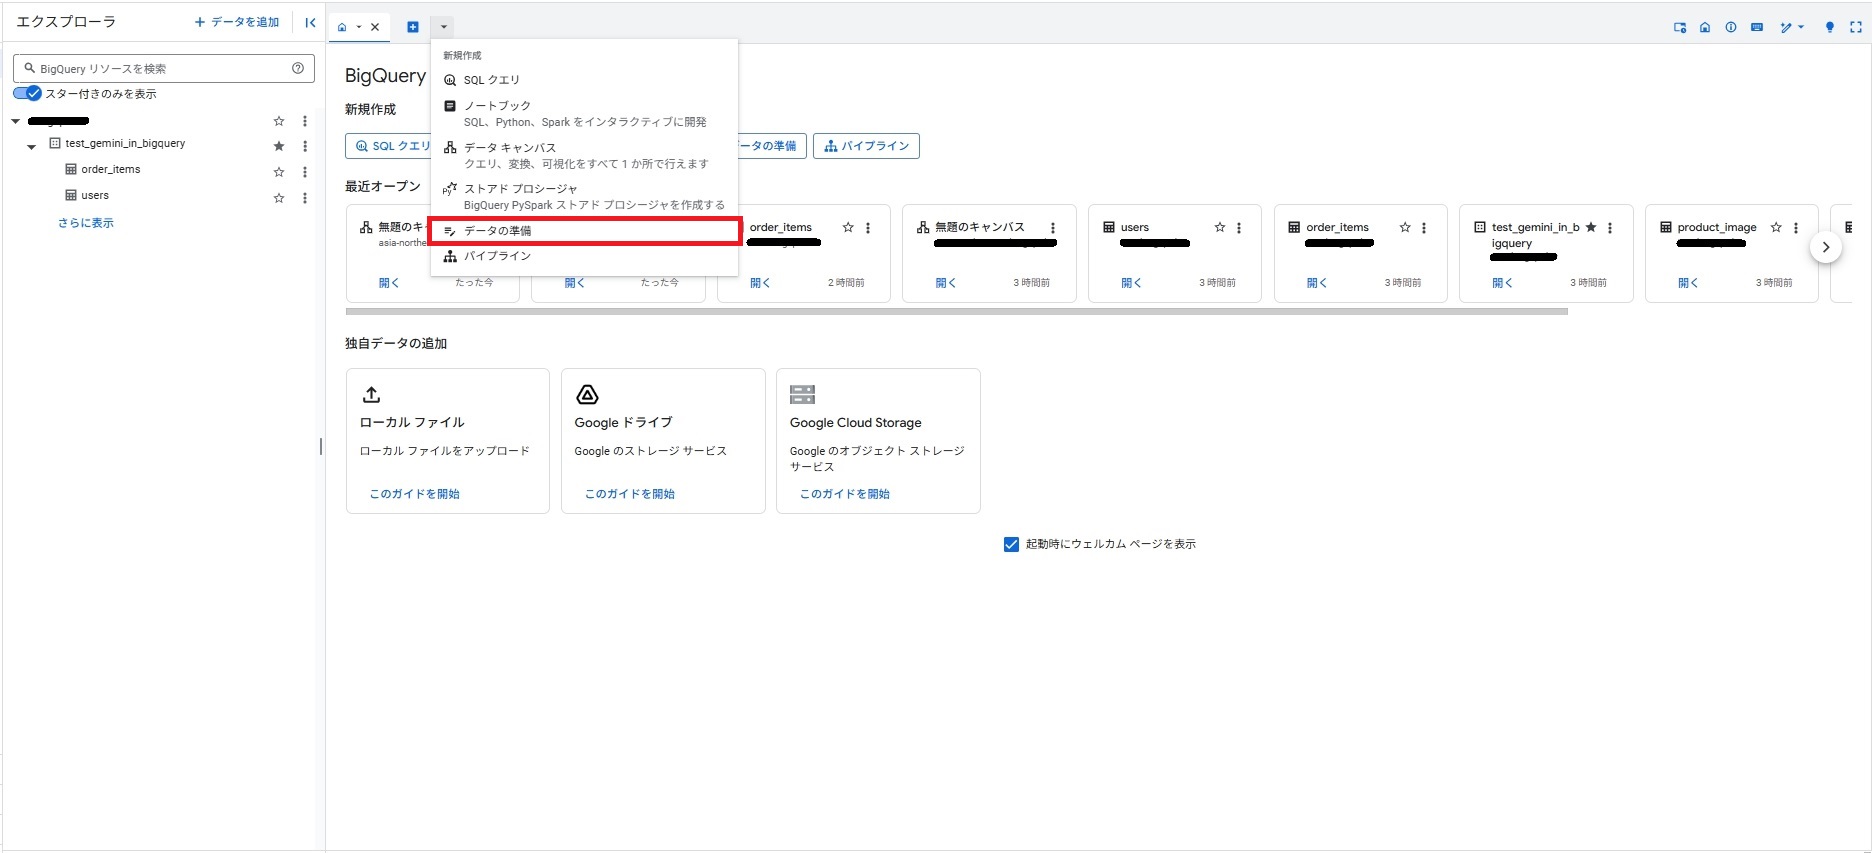
Task: Unstar the test_gemini_in_bigquery dataset
Action: point(279,146)
